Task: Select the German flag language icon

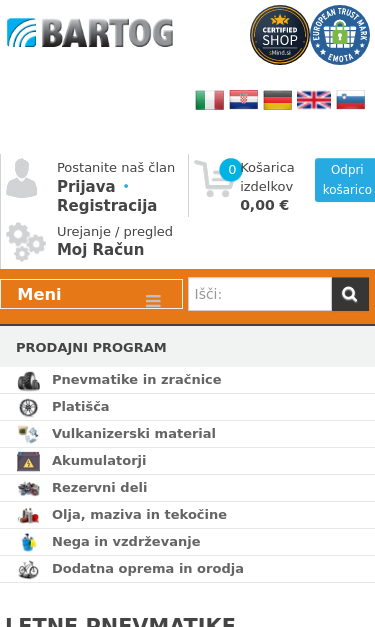Action: [x=277, y=100]
